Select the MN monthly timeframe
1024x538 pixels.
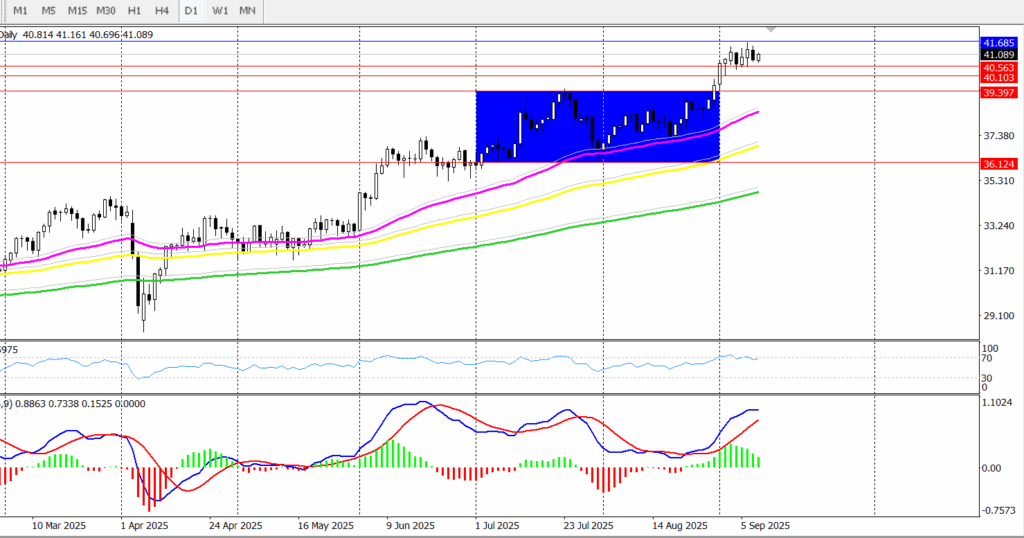coord(248,10)
